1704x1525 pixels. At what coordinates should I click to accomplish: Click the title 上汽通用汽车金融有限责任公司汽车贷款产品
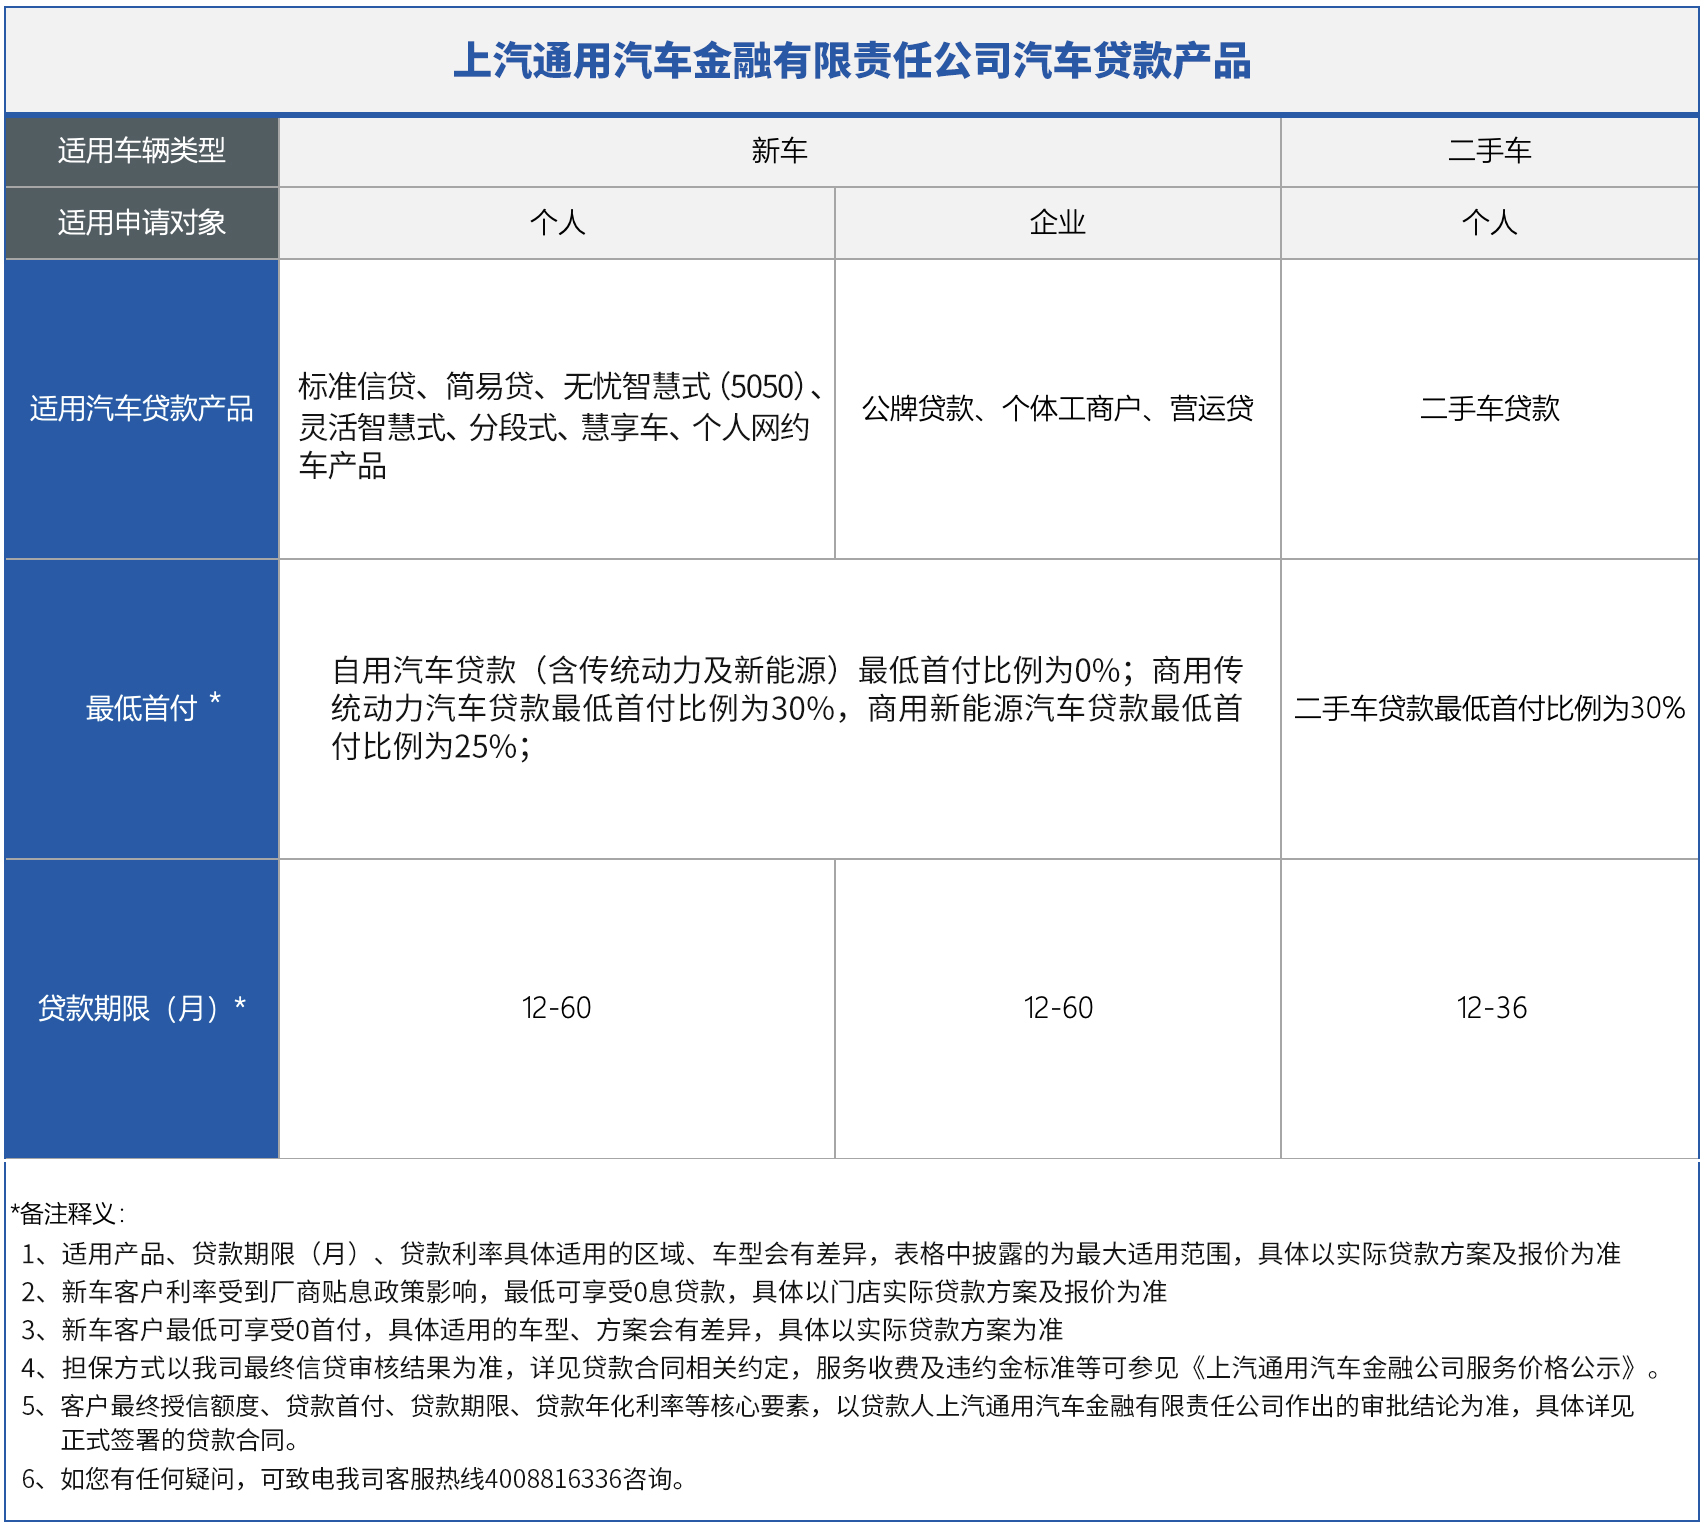click(x=852, y=61)
